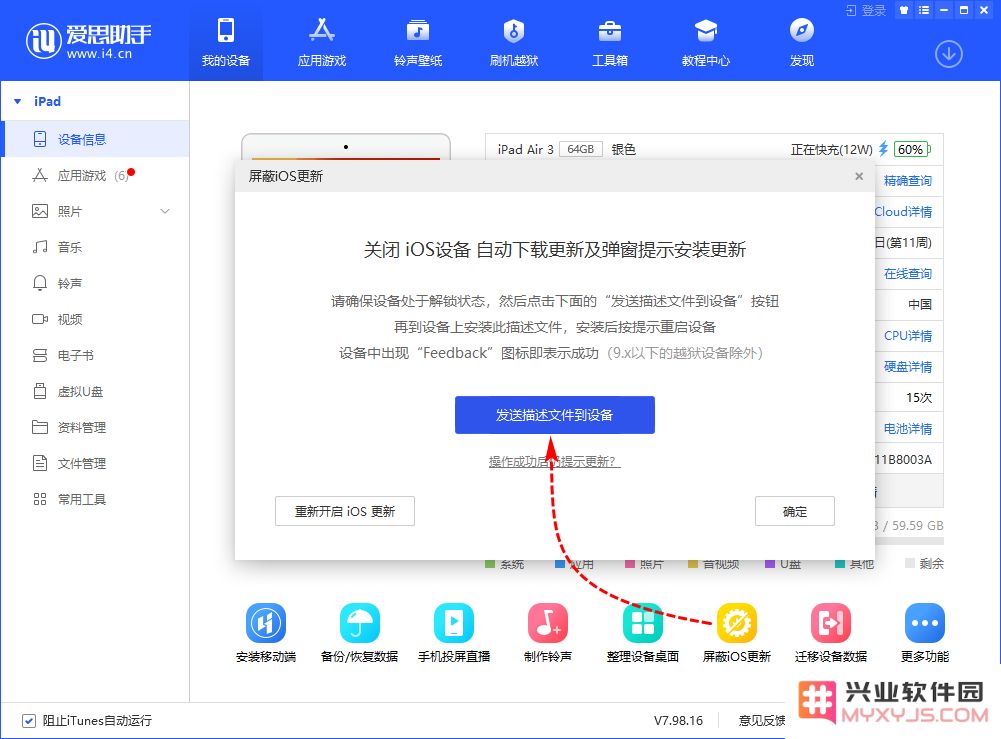Image resolution: width=1001 pixels, height=739 pixels.
Task: Click the 制作铃声 music icon
Action: [x=548, y=623]
